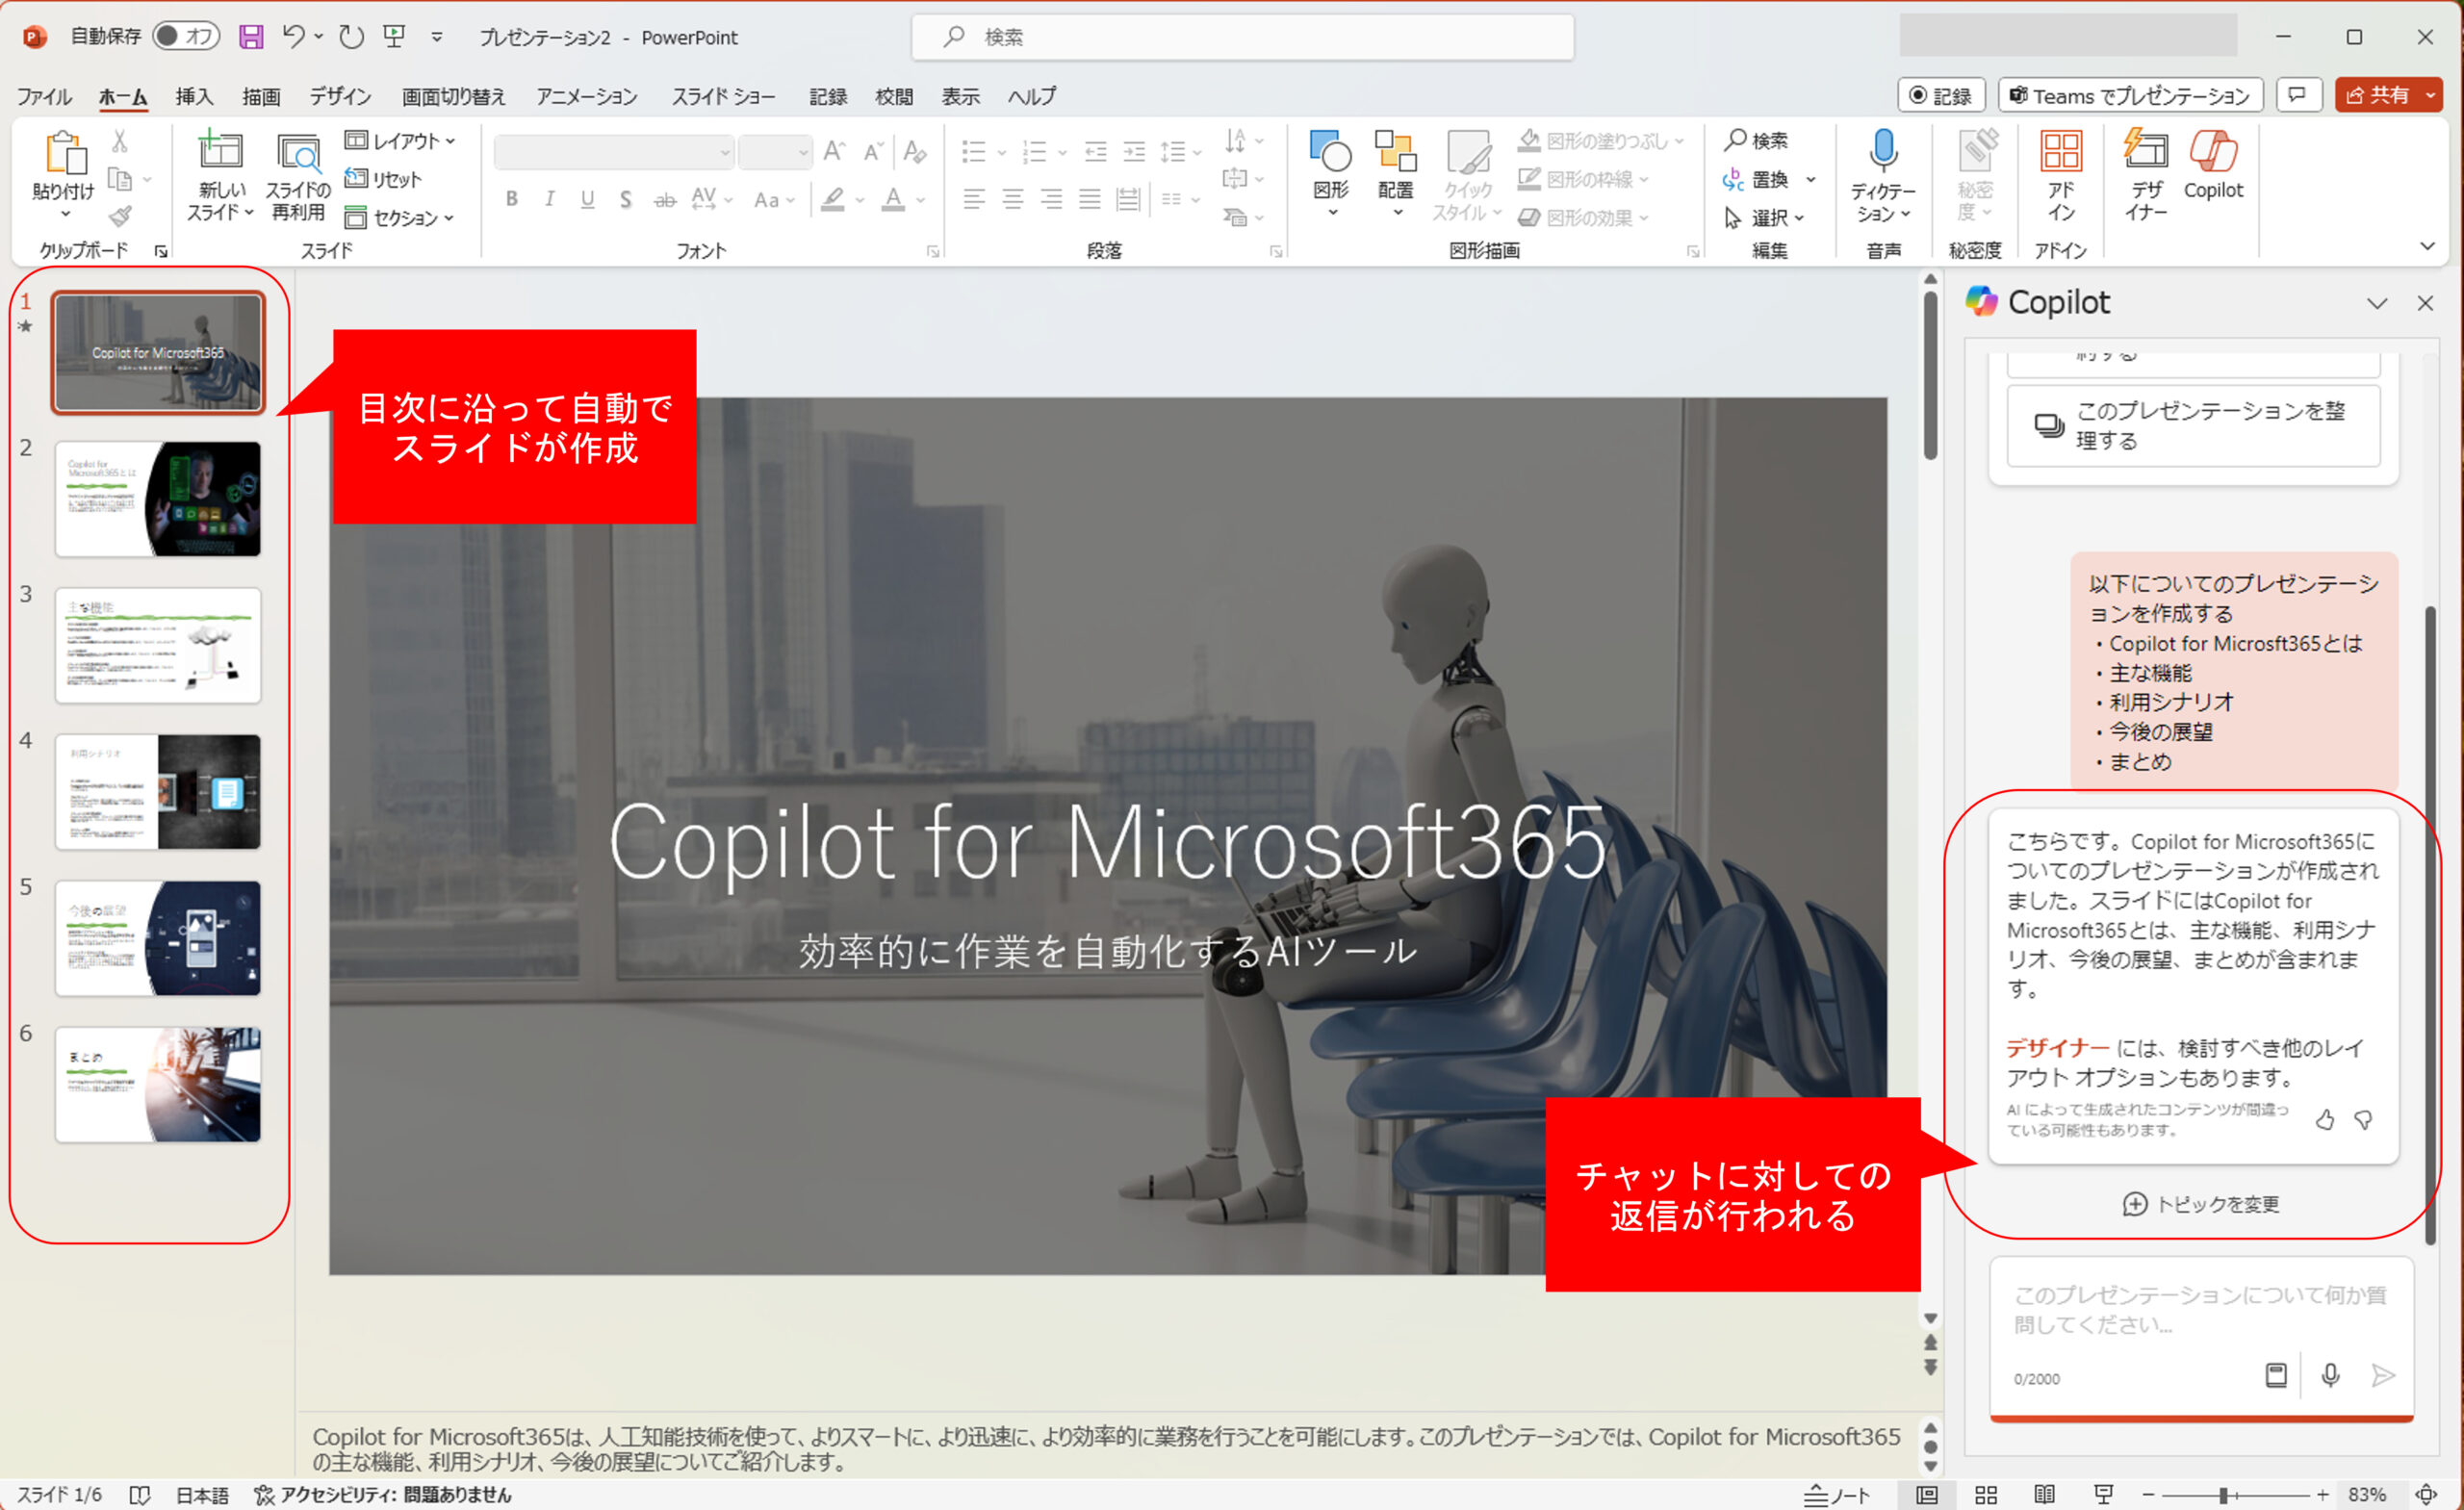Toggle AutoSave (自動保存) switch
This screenshot has width=2464, height=1510.
pyautogui.click(x=186, y=37)
